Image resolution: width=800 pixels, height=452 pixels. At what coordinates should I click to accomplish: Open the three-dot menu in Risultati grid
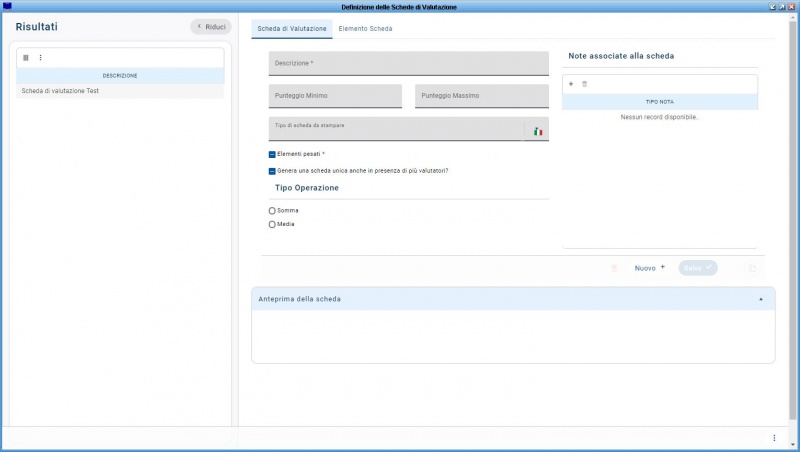click(40, 57)
